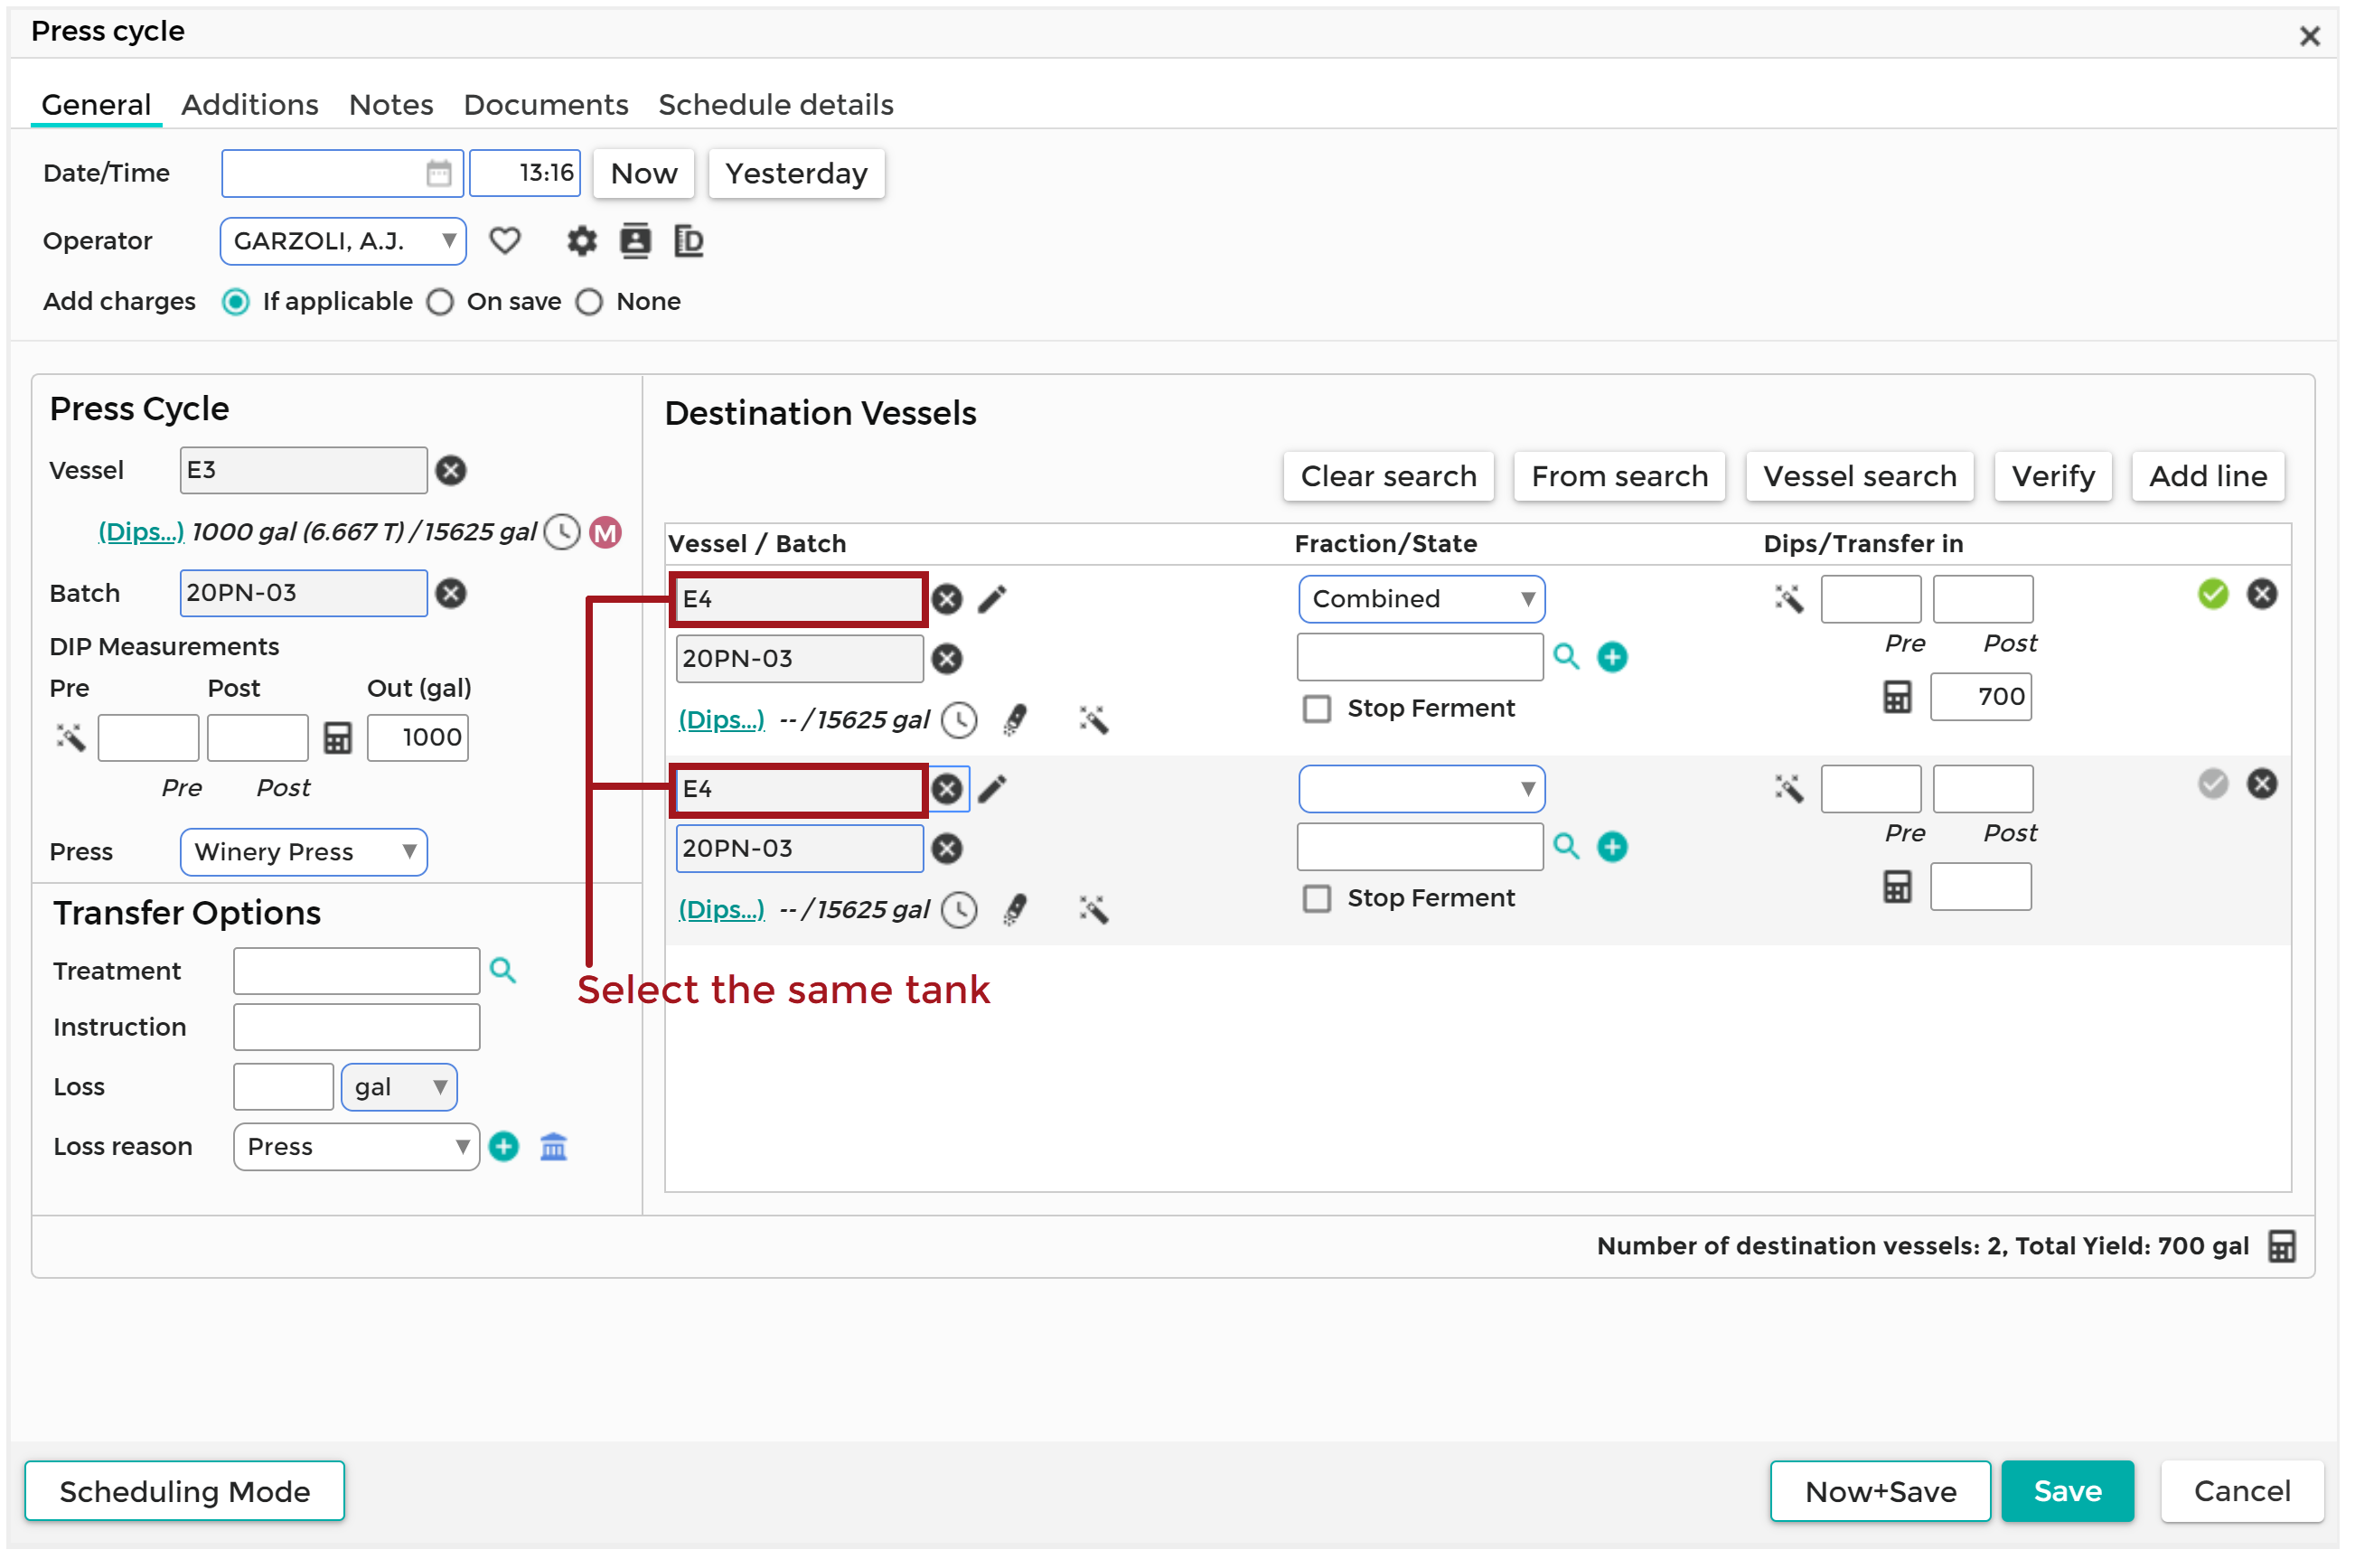Viewport: 2355px width, 1568px height.
Task: Click the From search button
Action: [1619, 476]
